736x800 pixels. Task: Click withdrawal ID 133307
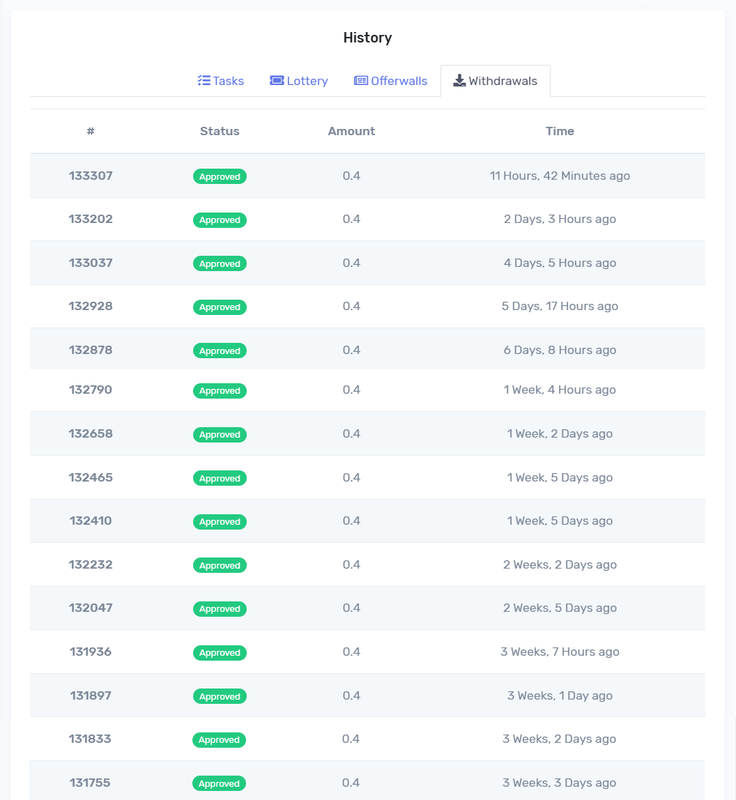(x=90, y=176)
